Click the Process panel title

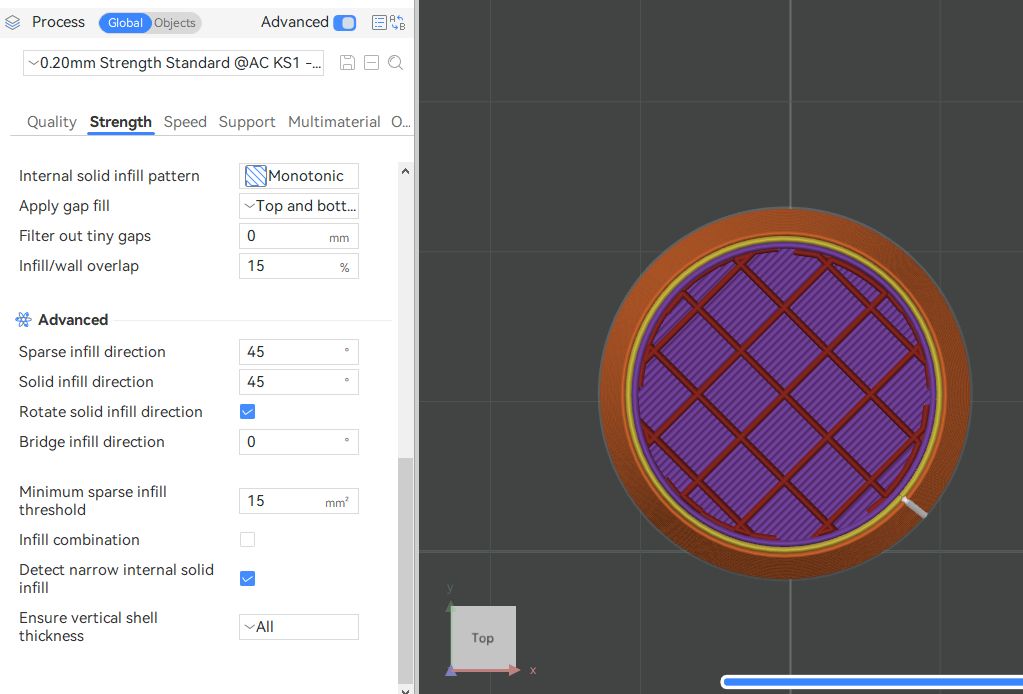tap(58, 22)
